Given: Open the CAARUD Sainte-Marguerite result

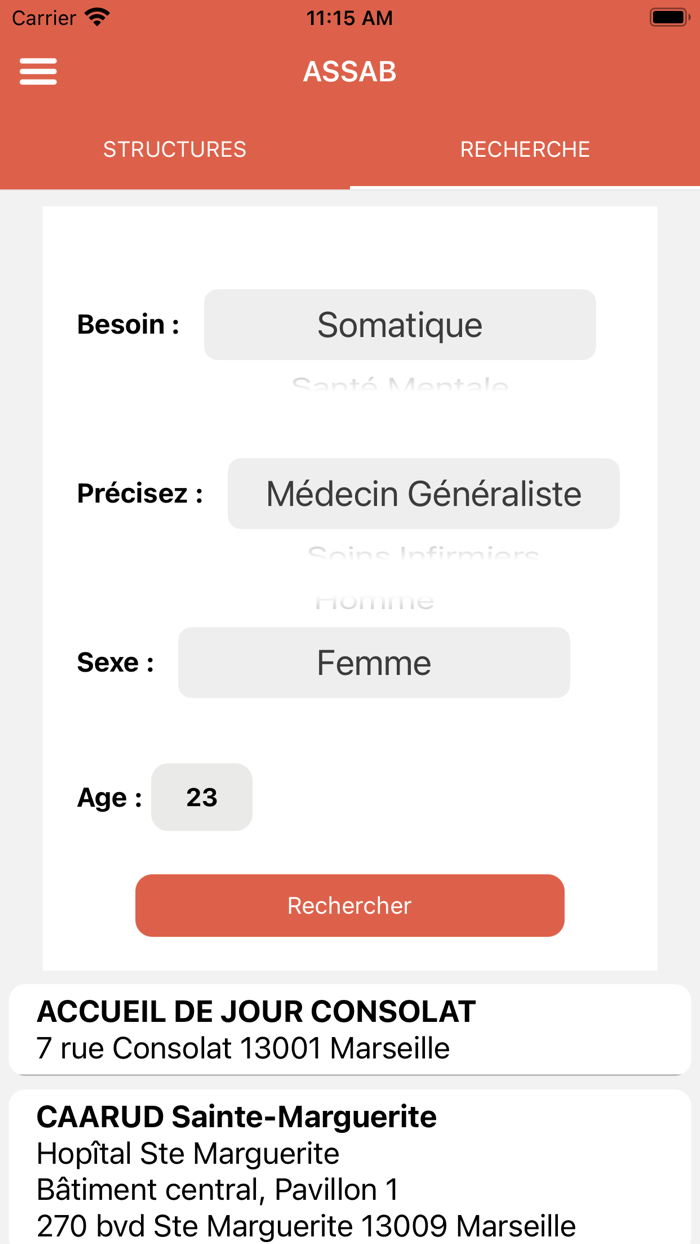Looking at the screenshot, I should (x=350, y=1170).
